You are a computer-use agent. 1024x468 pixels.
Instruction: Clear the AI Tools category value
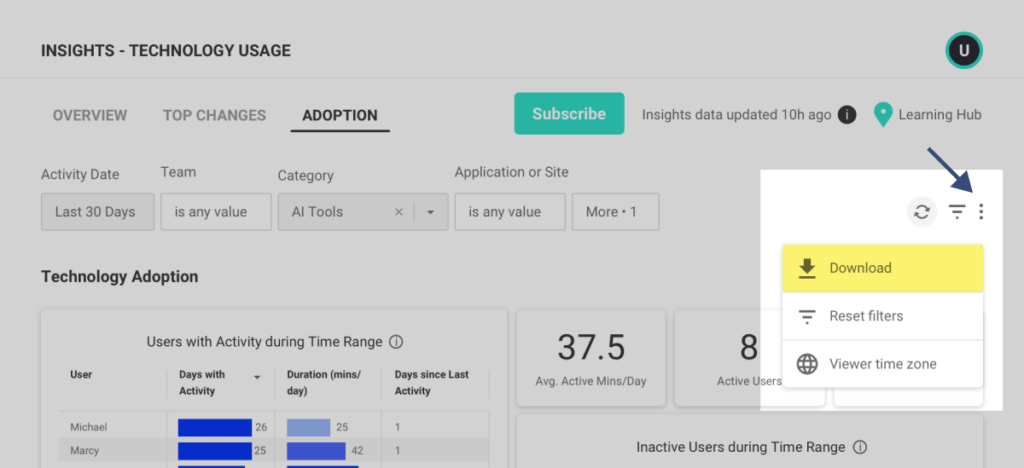coord(398,212)
